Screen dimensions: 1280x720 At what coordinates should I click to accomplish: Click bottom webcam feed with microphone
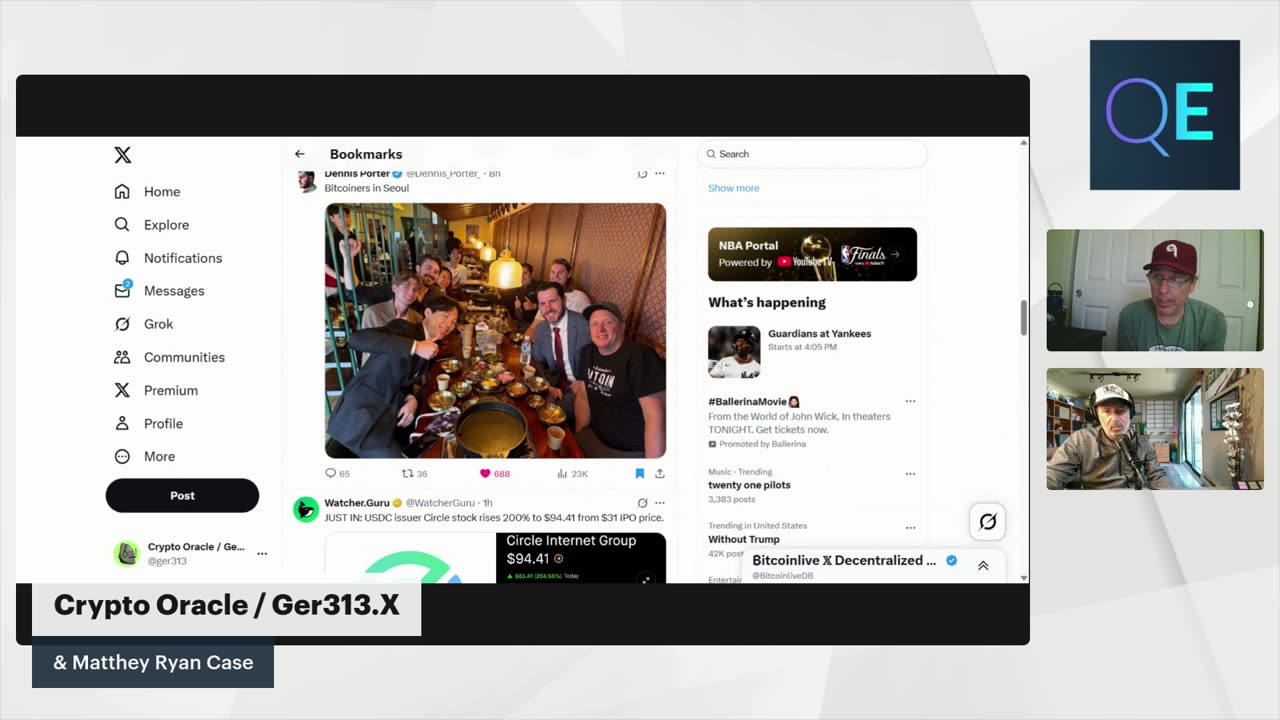pyautogui.click(x=1155, y=429)
